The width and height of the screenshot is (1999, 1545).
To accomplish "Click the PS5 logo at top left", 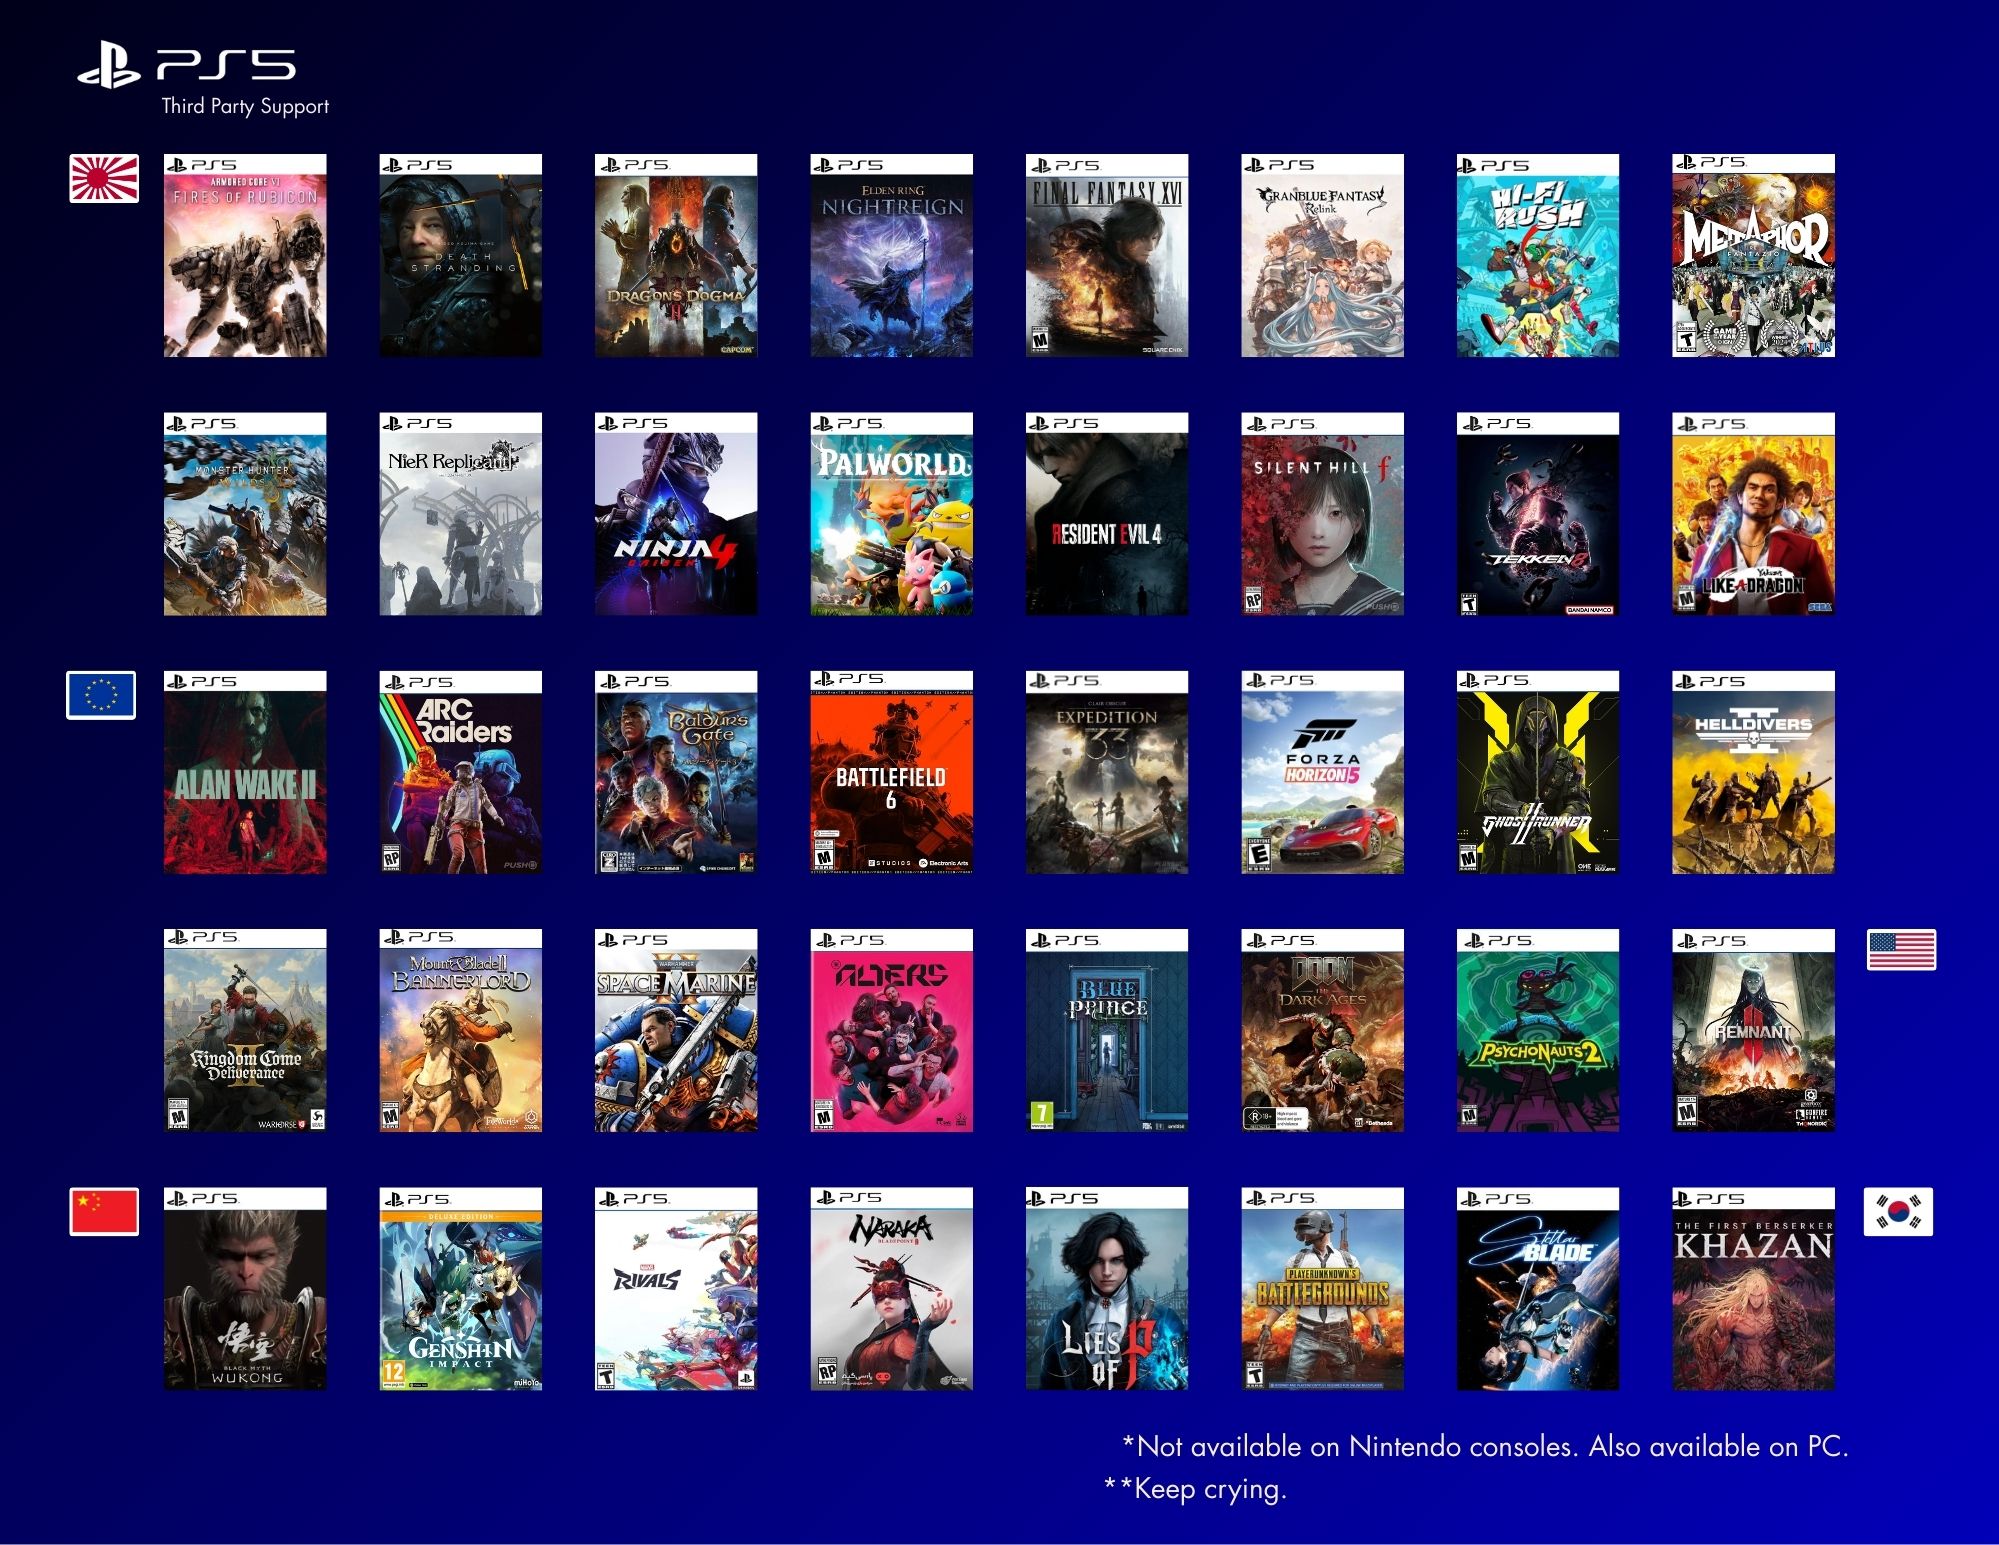I will pyautogui.click(x=187, y=66).
